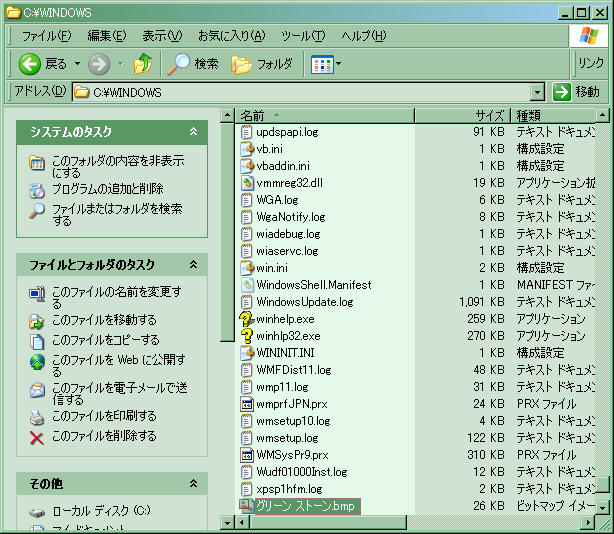Click wmprfJPN.prx file icon
The image size is (614, 534).
click(247, 404)
